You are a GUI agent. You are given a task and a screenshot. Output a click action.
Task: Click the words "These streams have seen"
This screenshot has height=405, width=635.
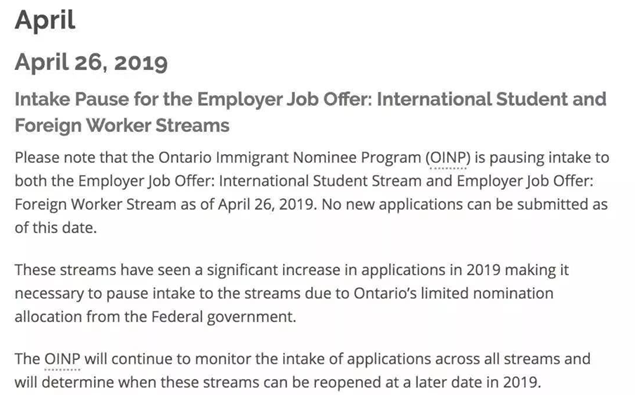[104, 270]
